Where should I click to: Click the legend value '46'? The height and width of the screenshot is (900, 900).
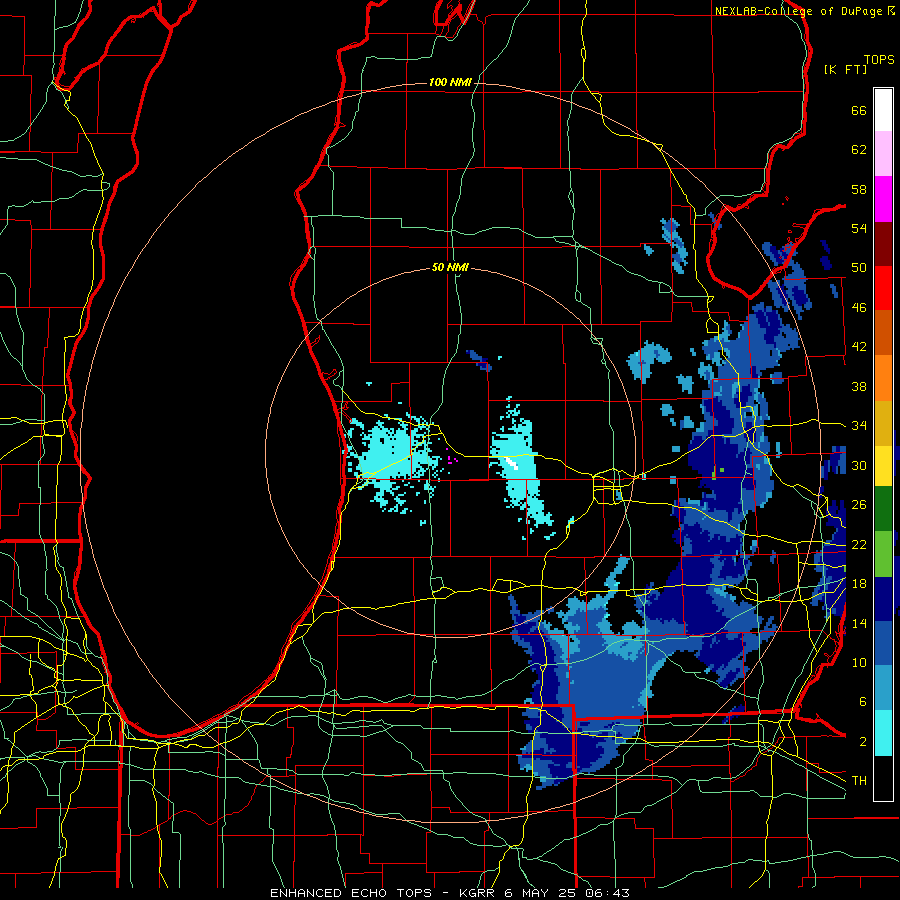click(859, 308)
